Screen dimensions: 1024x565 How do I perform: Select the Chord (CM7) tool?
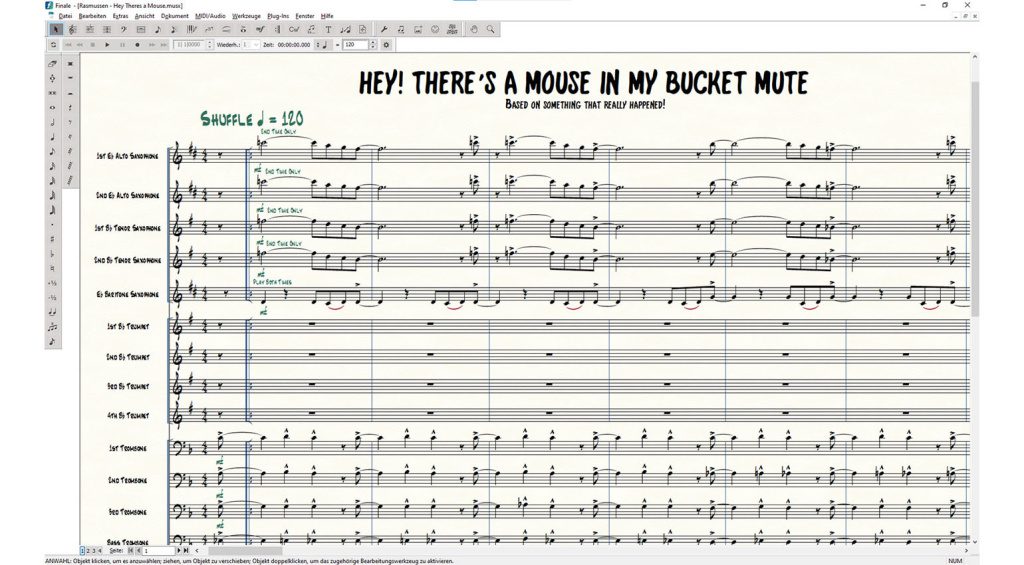pos(294,29)
